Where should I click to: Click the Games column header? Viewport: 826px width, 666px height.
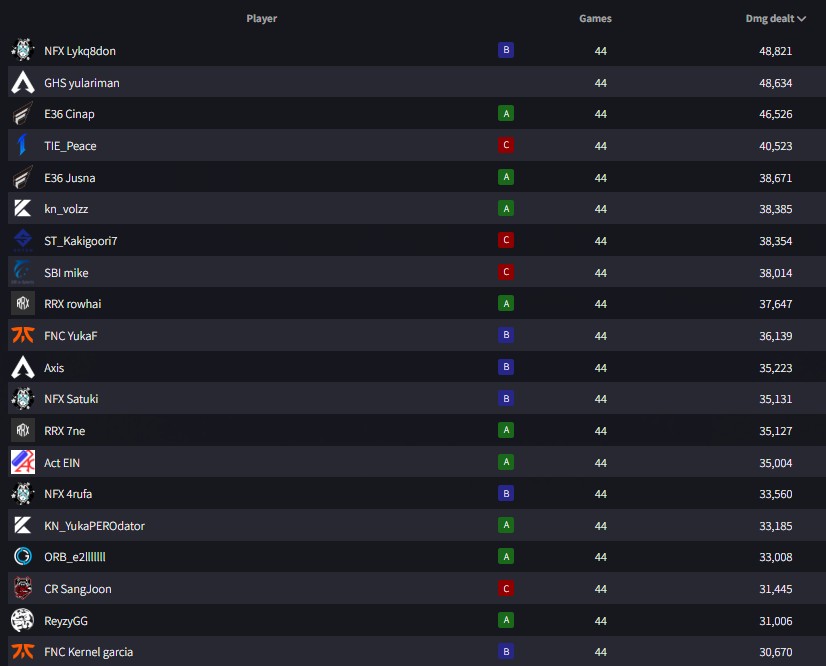coord(595,18)
